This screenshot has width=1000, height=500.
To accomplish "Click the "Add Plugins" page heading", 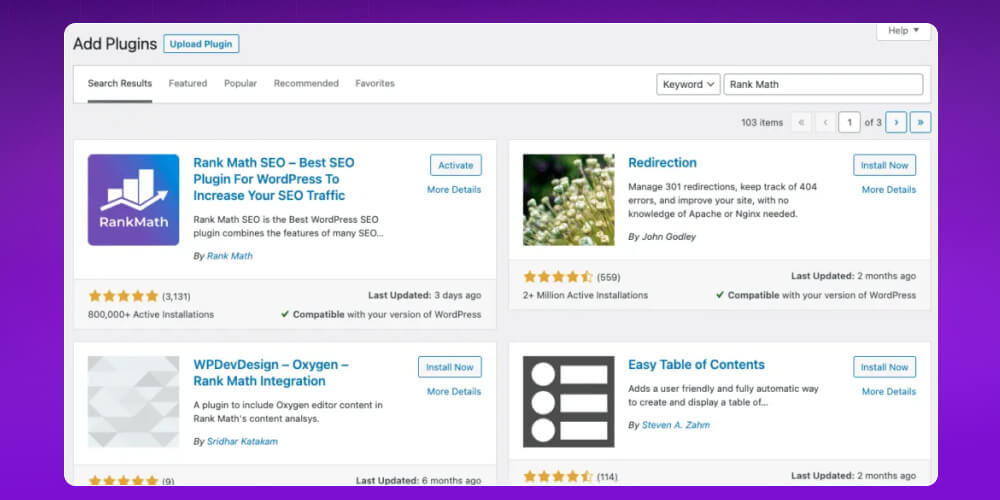I will (115, 44).
